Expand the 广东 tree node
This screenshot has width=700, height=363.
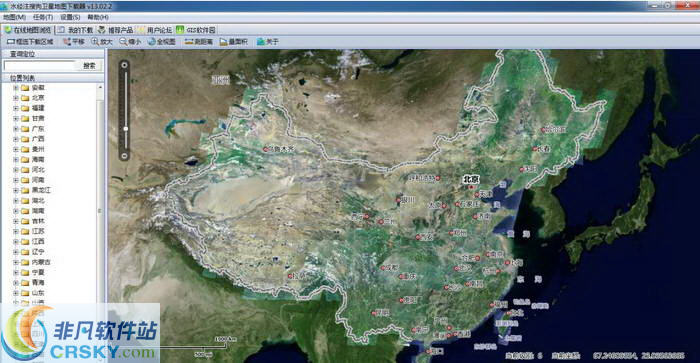[16, 129]
